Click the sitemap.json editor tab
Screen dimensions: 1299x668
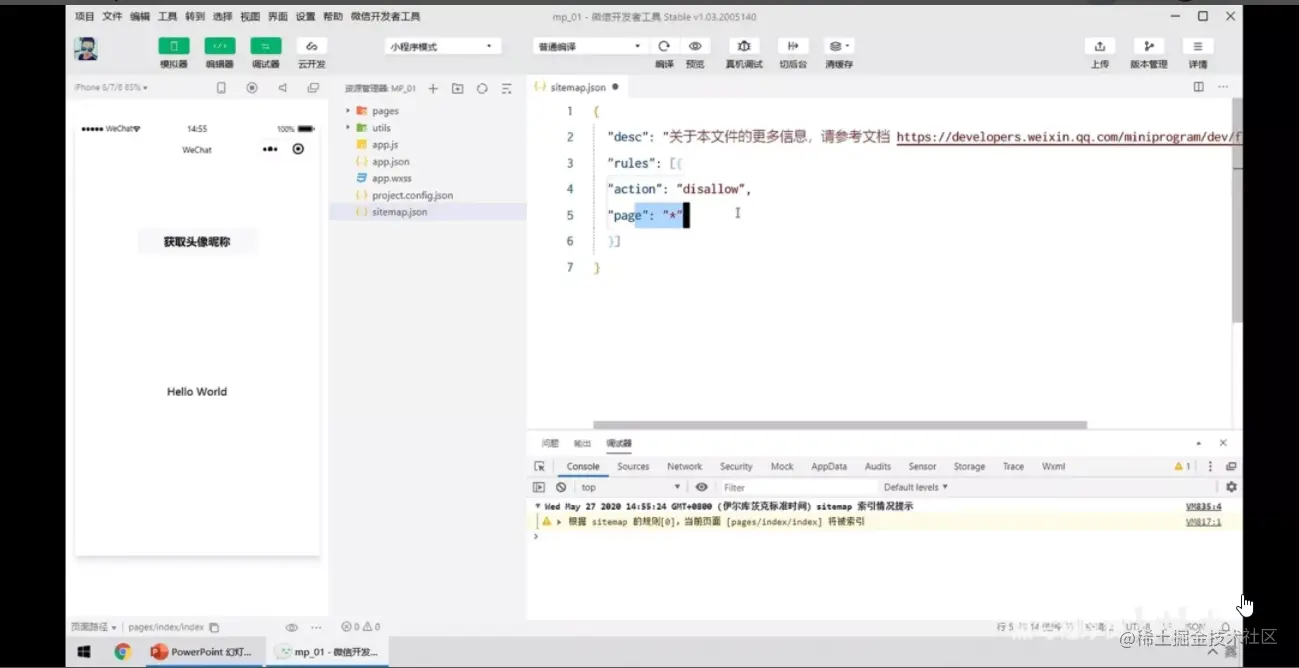click(577, 87)
